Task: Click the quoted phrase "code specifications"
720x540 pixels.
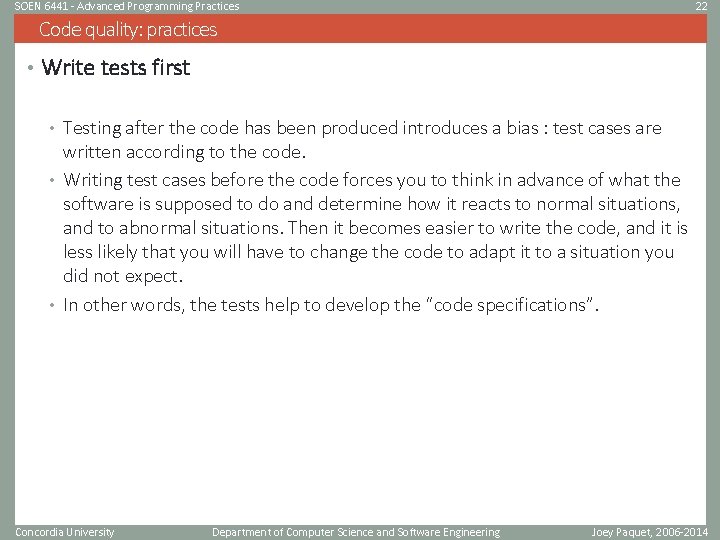Action: click(x=510, y=305)
